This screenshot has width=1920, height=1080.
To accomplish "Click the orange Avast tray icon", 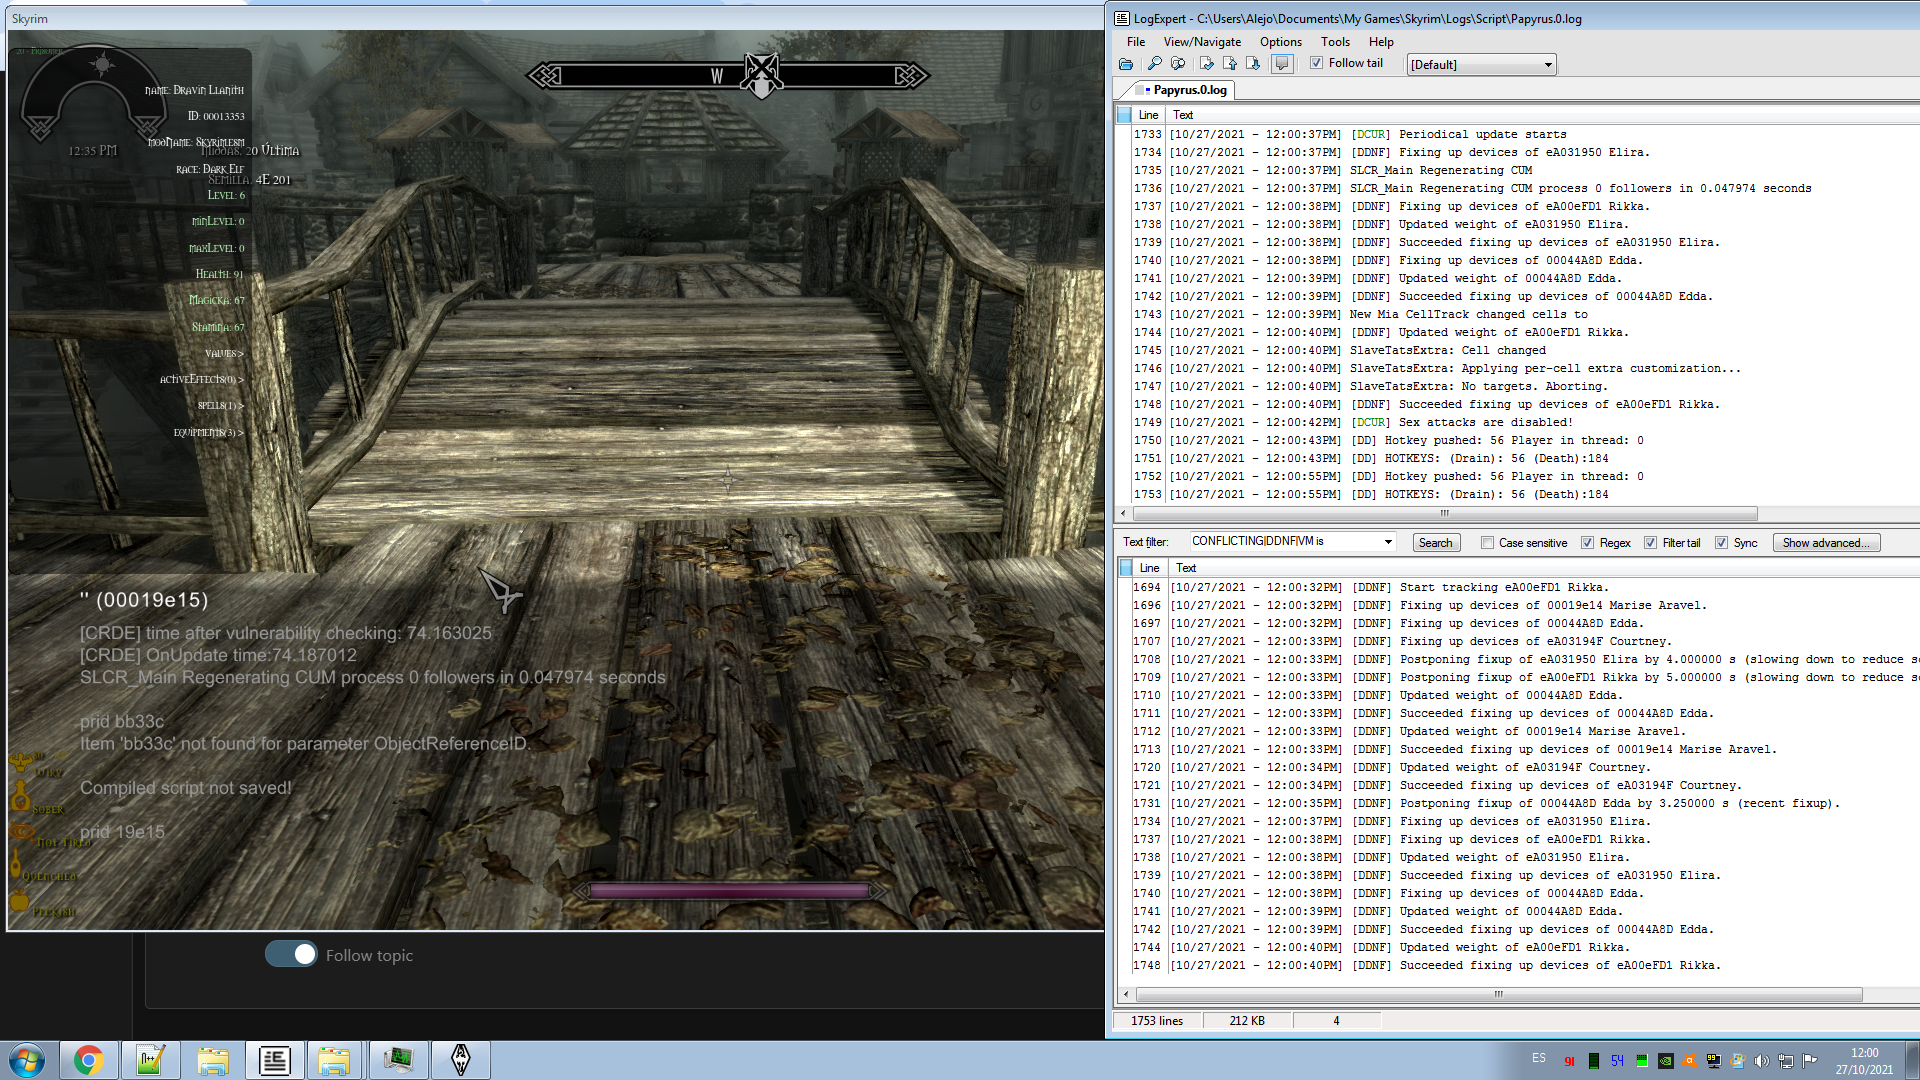I will point(1689,1061).
